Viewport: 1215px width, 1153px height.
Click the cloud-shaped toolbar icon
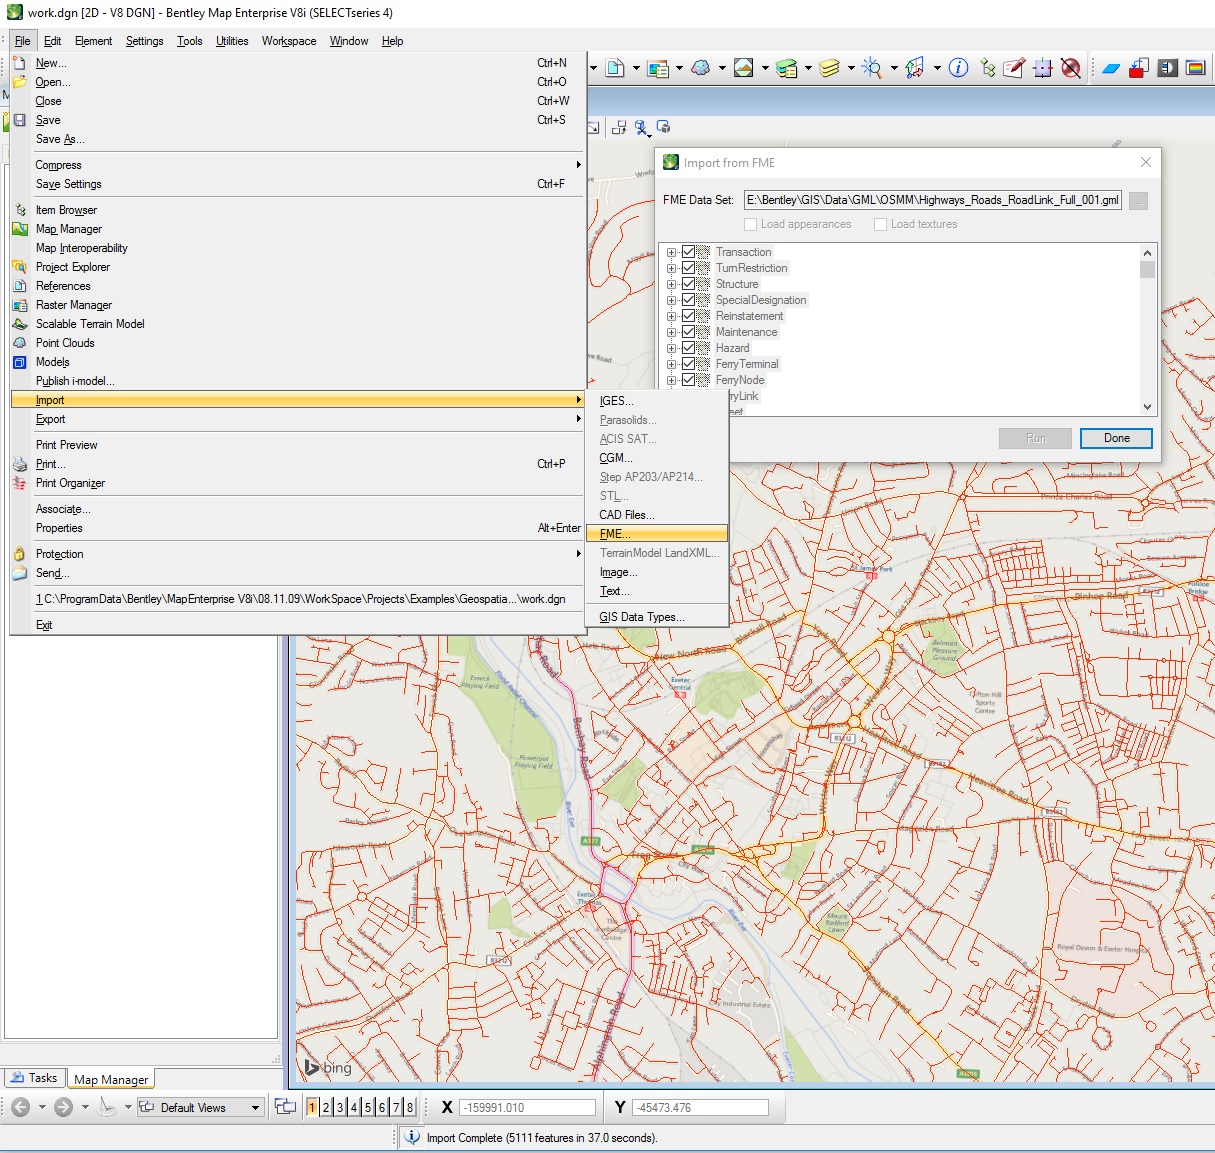click(701, 68)
